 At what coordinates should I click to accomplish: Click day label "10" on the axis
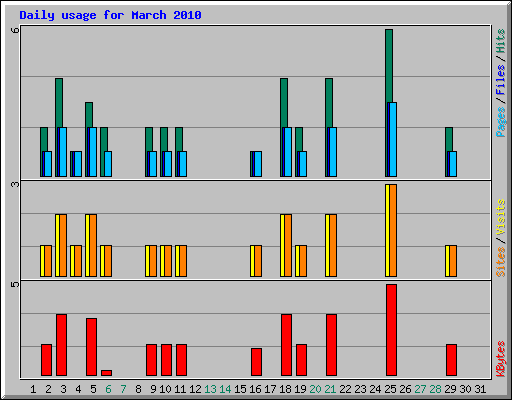[x=165, y=389]
